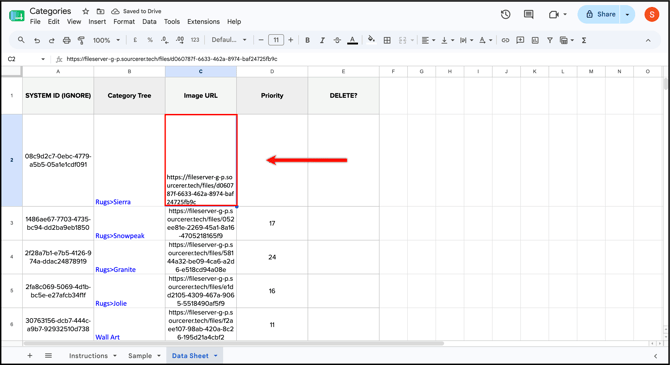Toggle strikethrough formatting
This screenshot has width=670, height=365.
(x=337, y=40)
